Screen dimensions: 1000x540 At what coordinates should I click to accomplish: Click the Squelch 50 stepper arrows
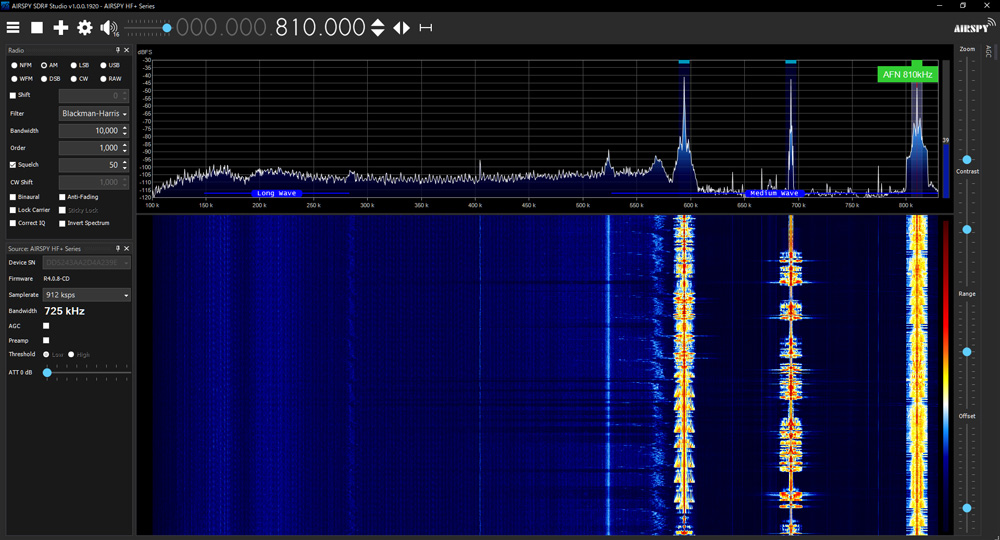pos(125,164)
